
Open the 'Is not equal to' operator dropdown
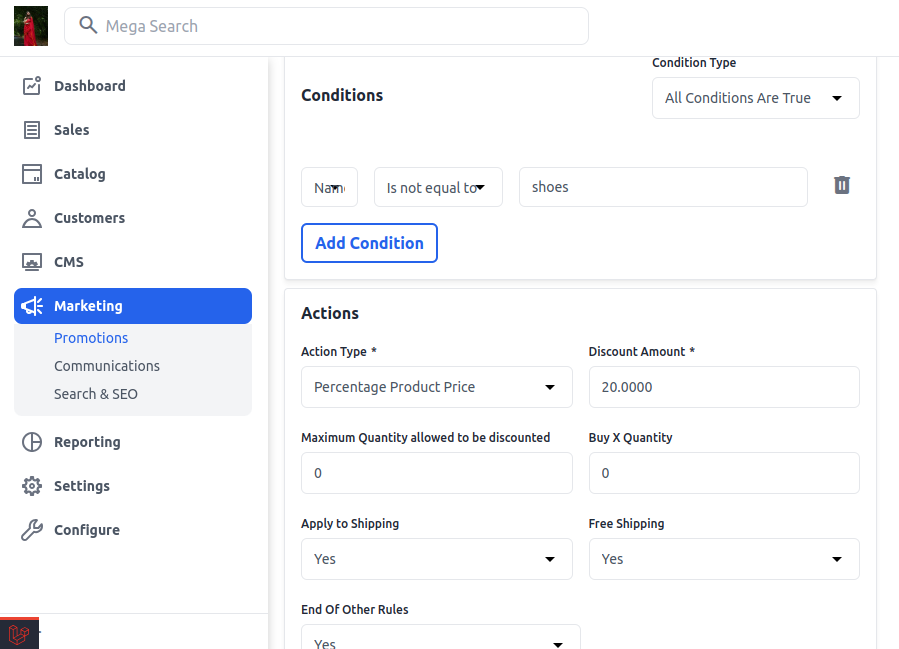point(438,187)
